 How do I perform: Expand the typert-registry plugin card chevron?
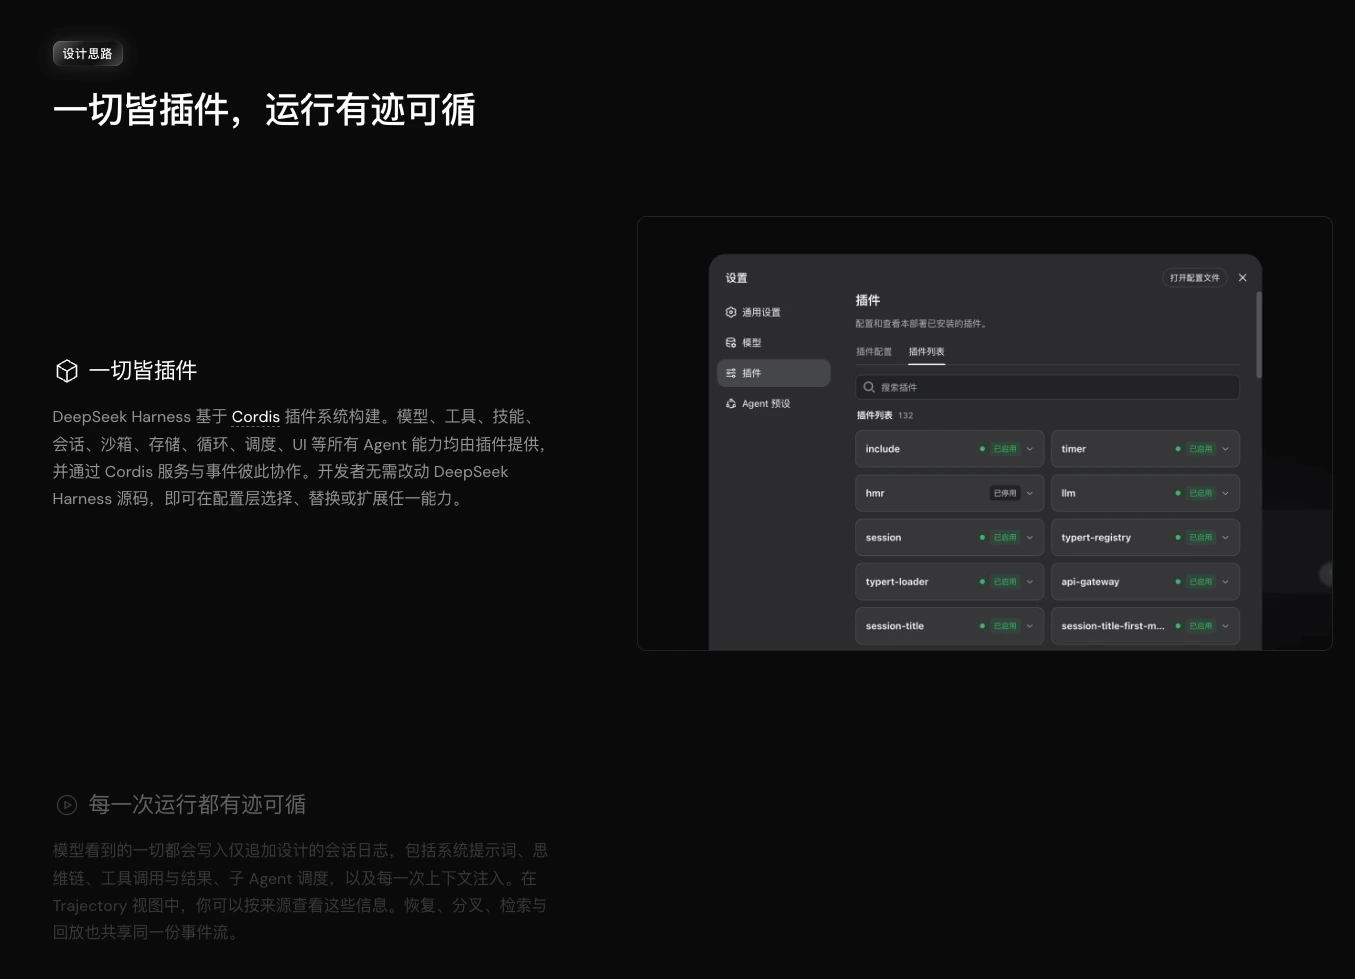tap(1225, 538)
